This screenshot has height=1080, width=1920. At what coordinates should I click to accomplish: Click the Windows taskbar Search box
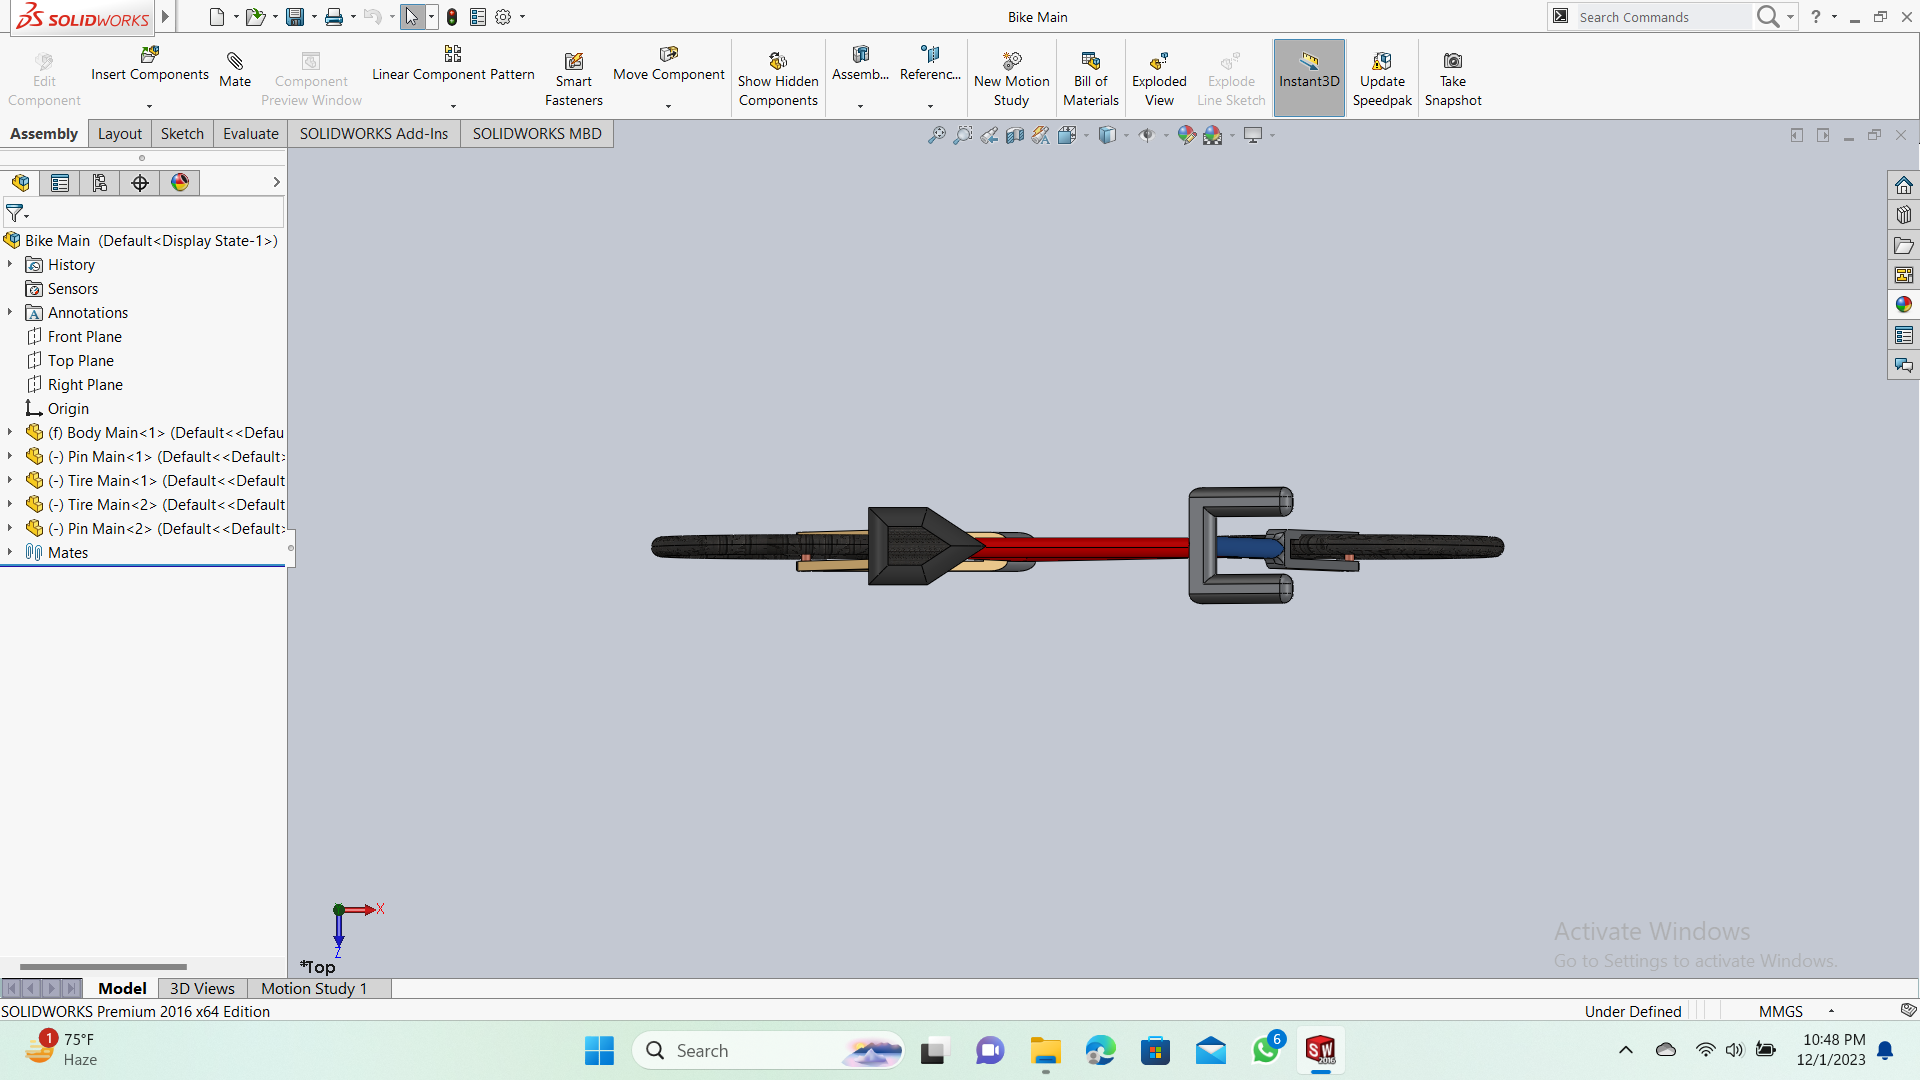[768, 1051]
